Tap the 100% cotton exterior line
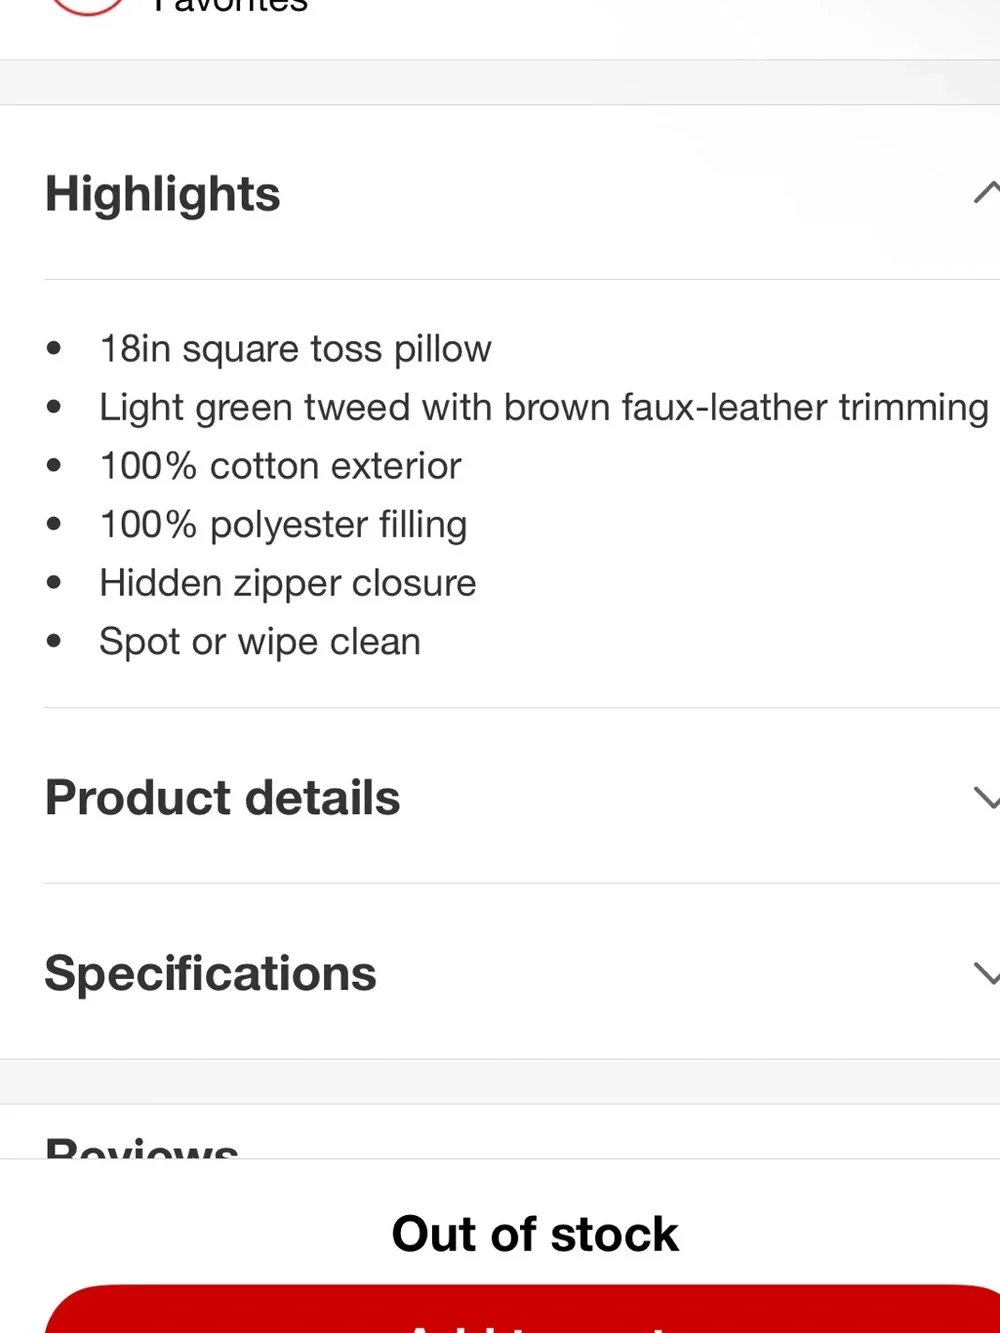This screenshot has height=1333, width=1000. pos(280,466)
